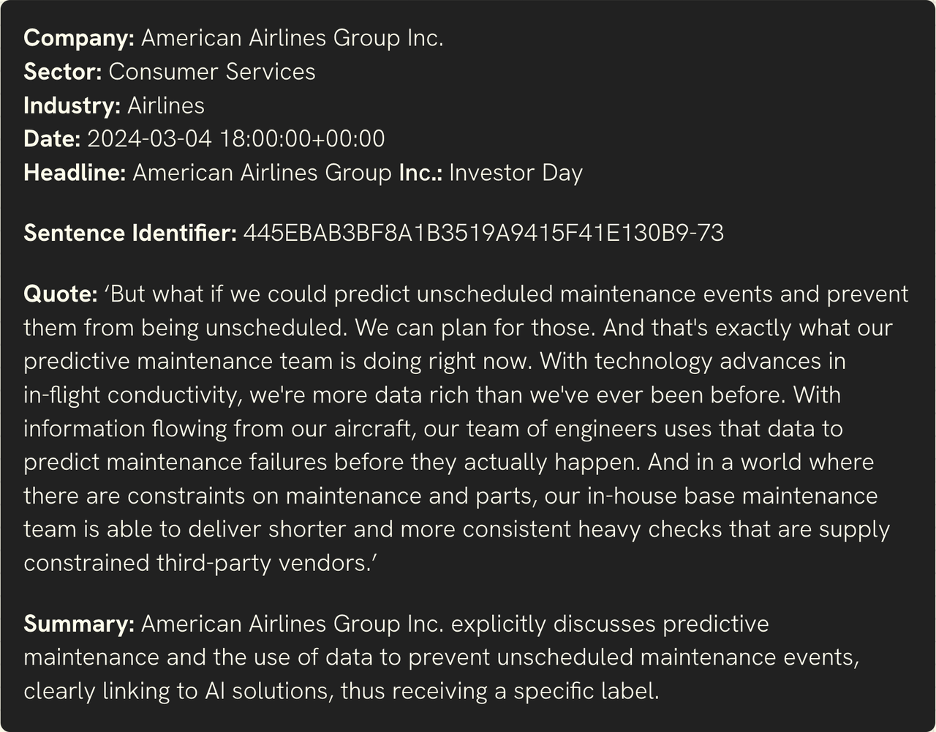Select the Consumer Services sector value
The image size is (936, 732).
click(212, 72)
